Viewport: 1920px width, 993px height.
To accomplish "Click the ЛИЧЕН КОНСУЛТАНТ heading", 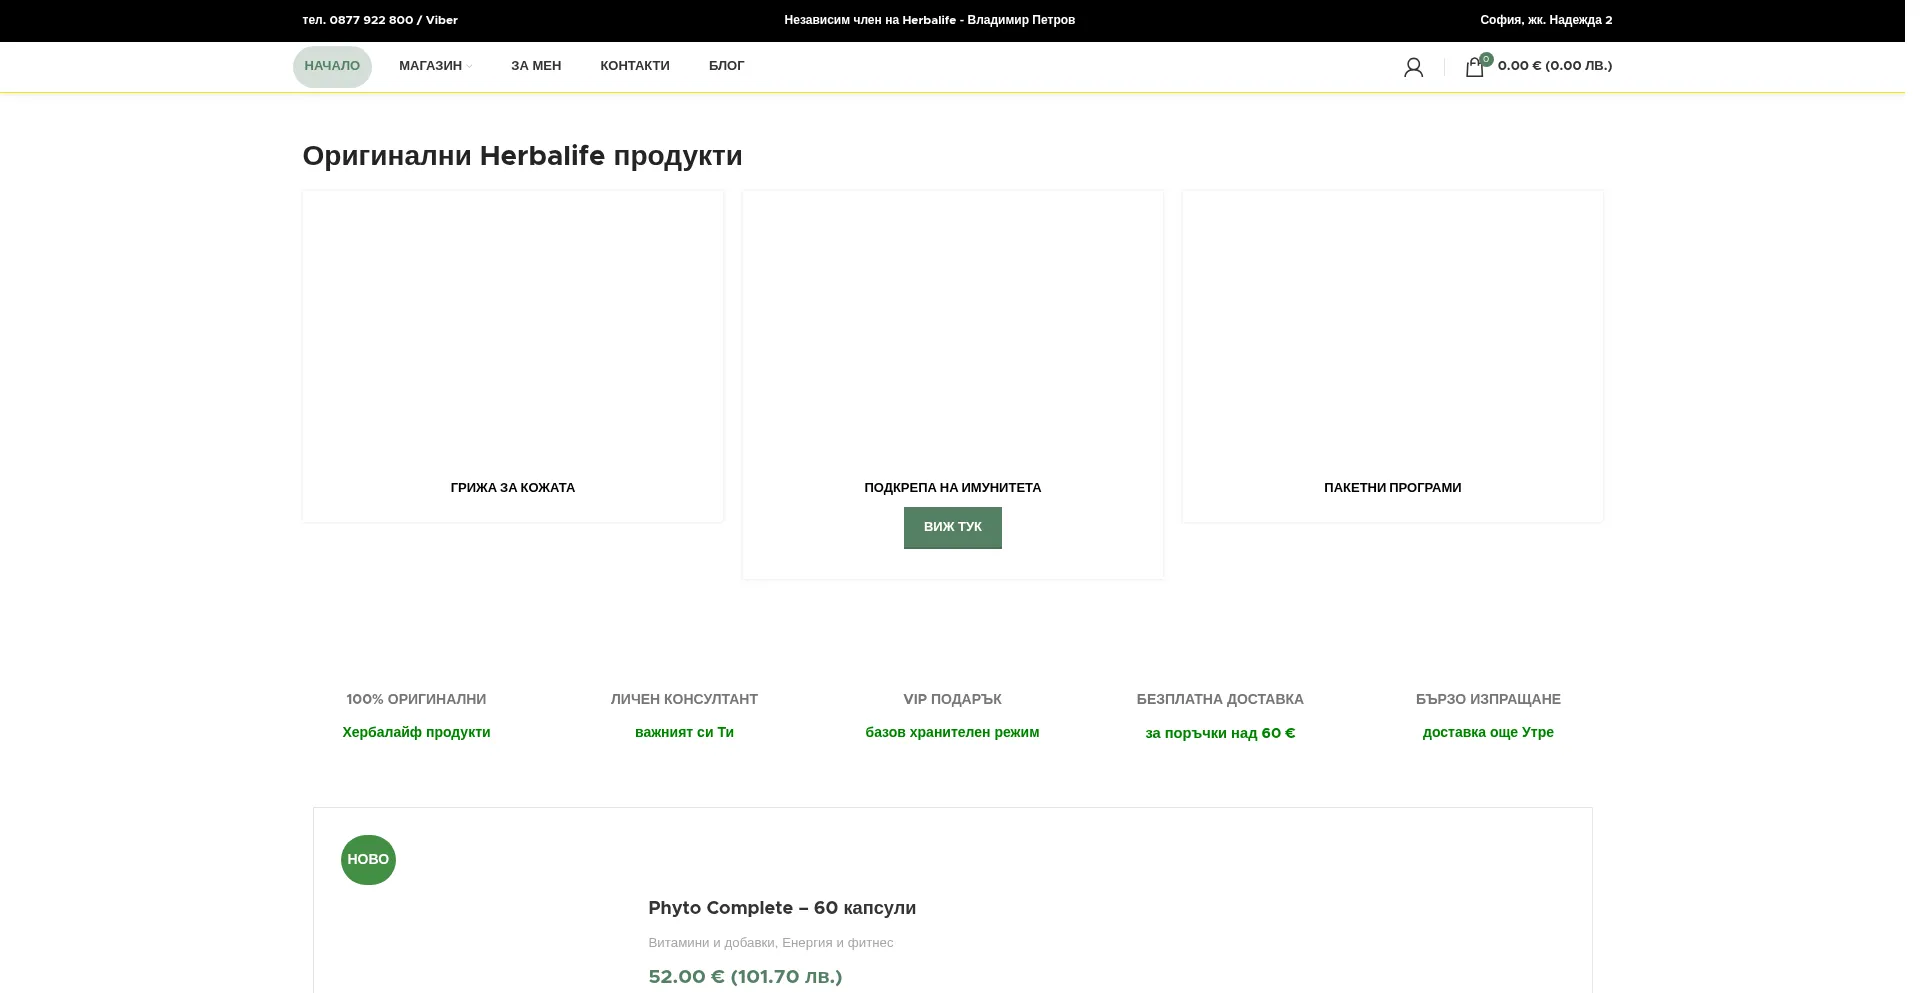I will click(x=684, y=699).
